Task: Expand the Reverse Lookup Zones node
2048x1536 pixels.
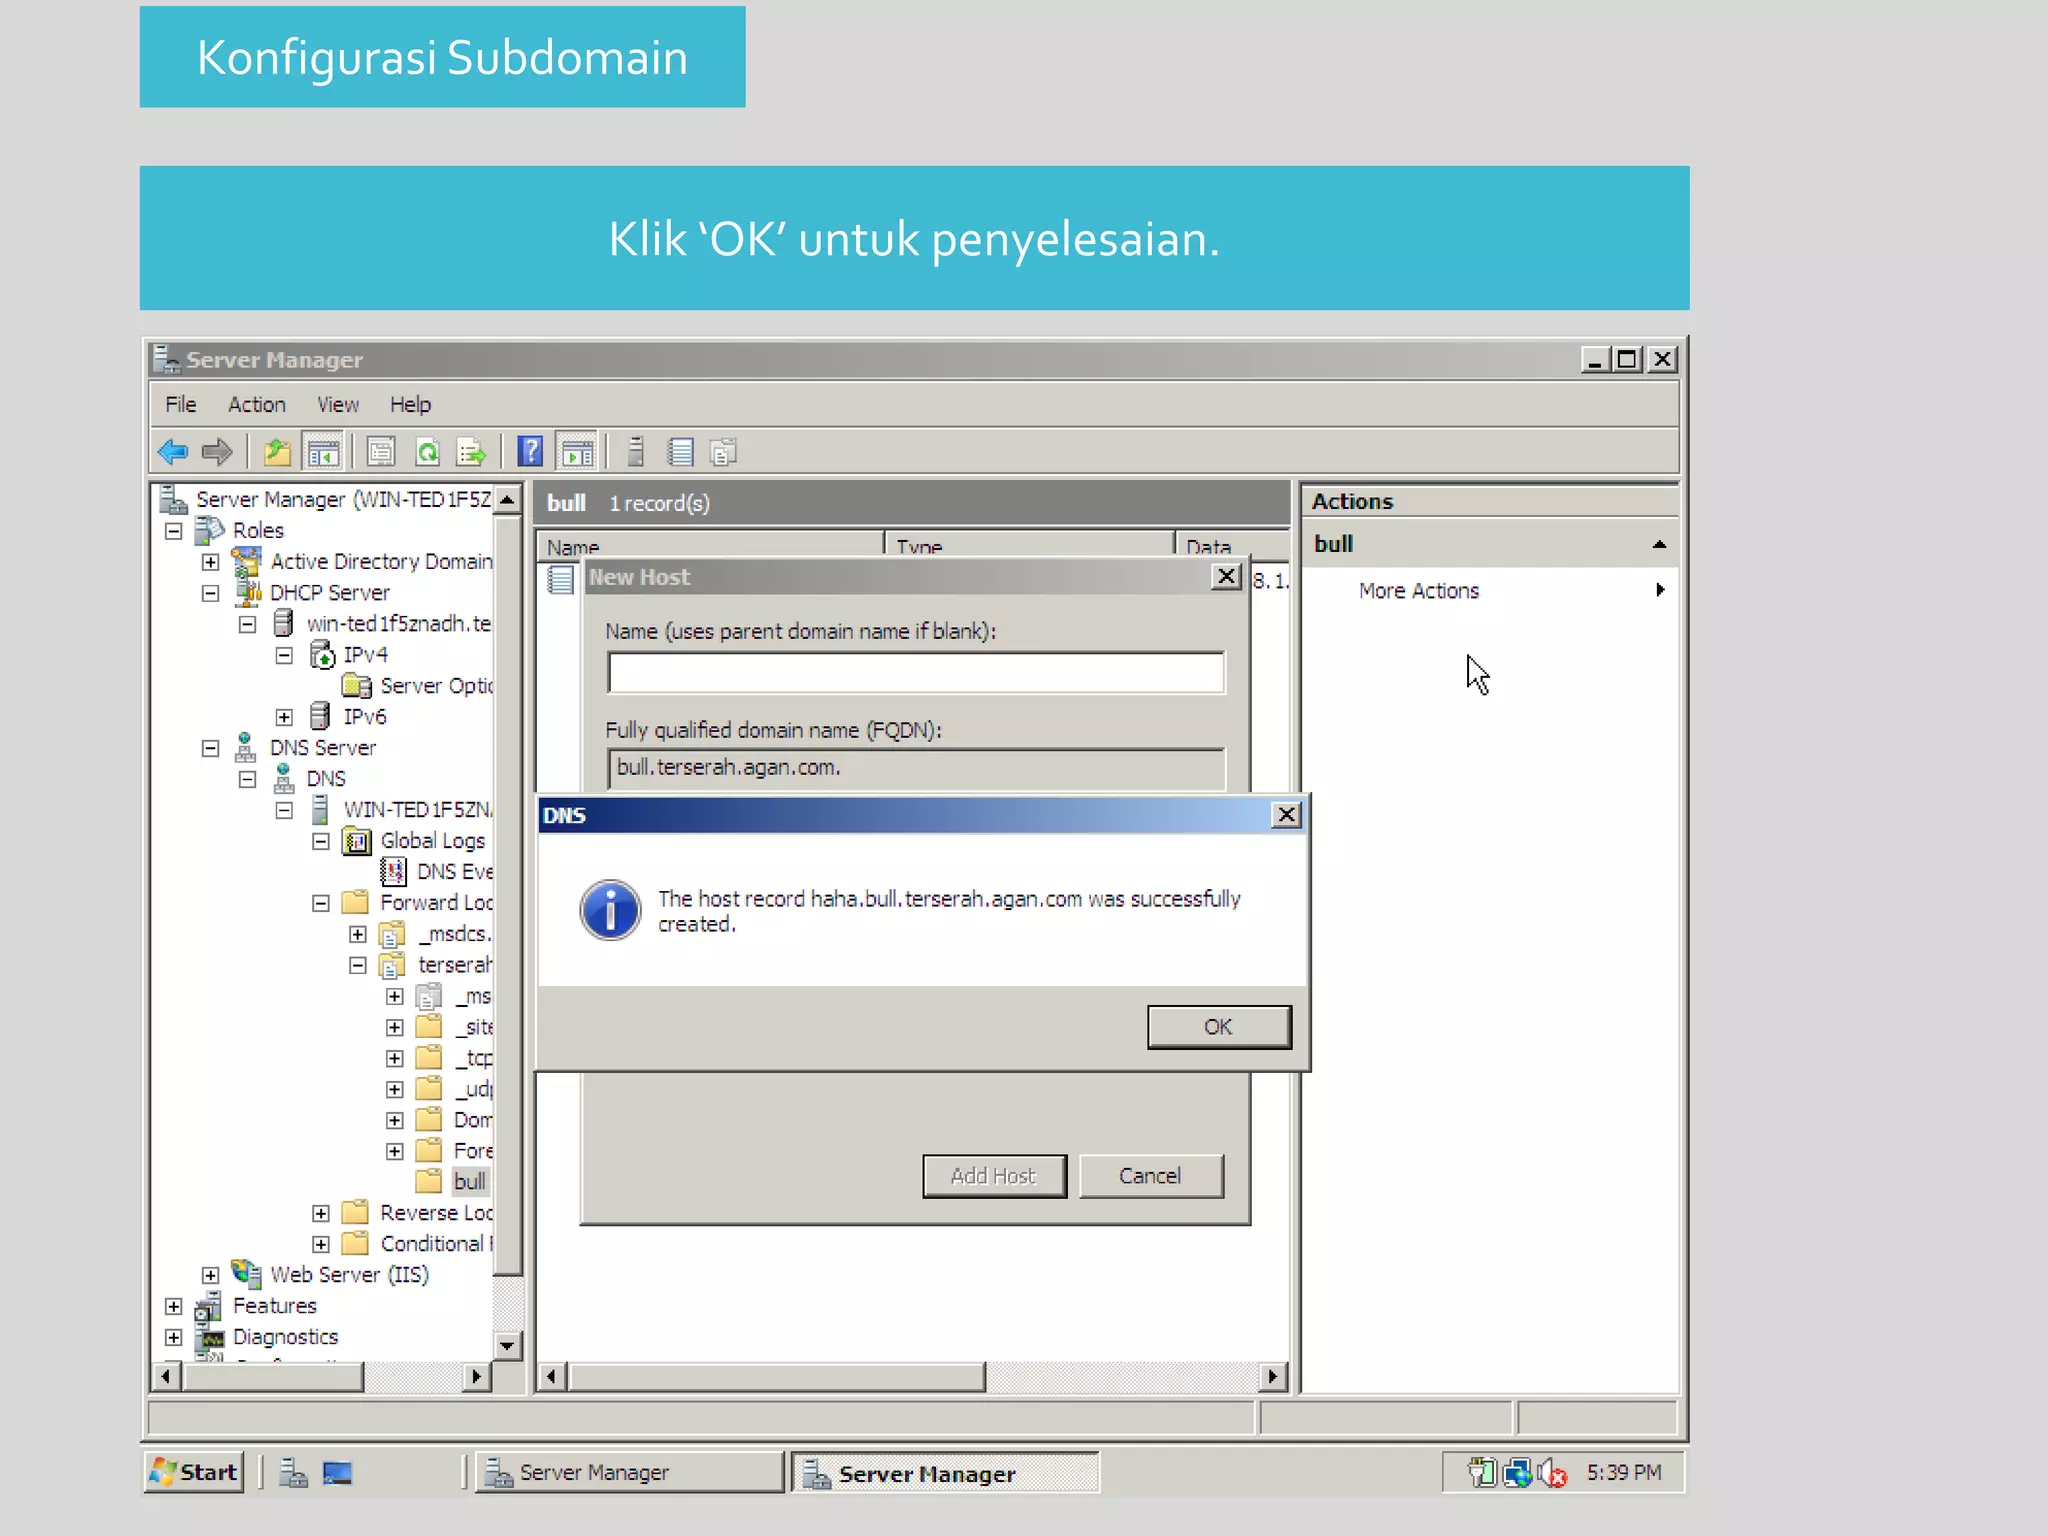Action: (321, 1213)
